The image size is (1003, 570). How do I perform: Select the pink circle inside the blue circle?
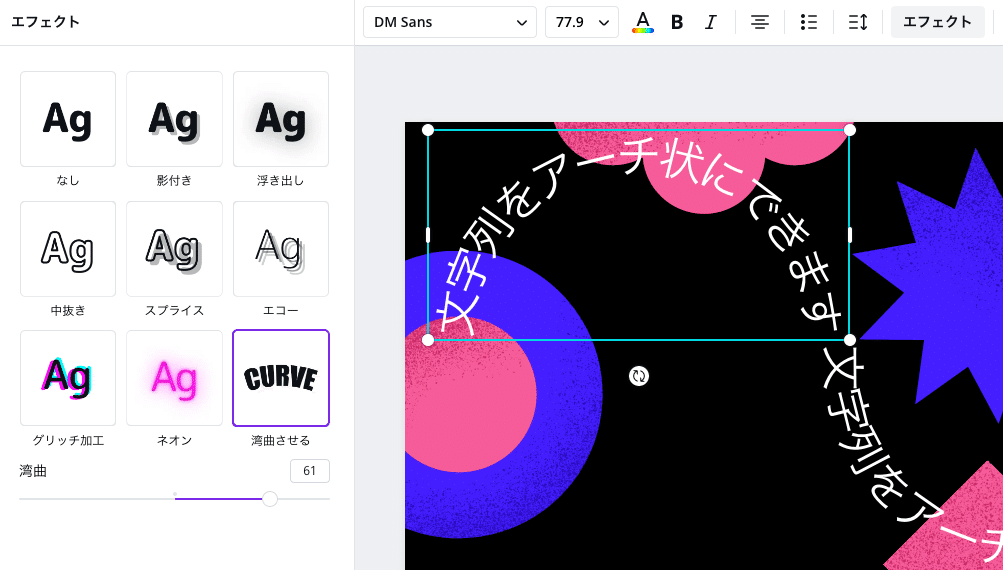pyautogui.click(x=470, y=395)
